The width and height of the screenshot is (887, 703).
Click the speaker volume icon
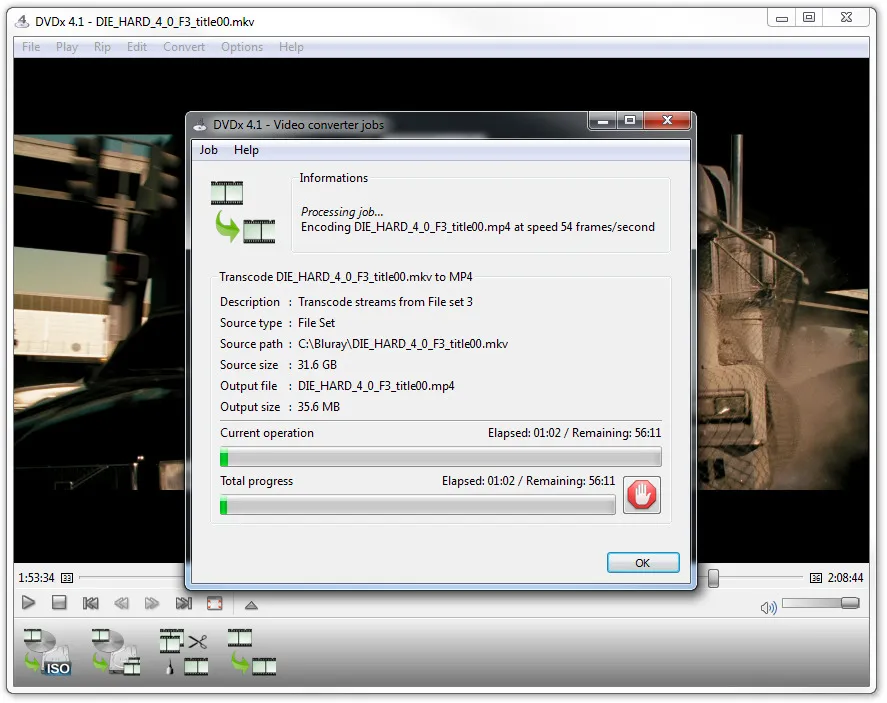pos(768,606)
